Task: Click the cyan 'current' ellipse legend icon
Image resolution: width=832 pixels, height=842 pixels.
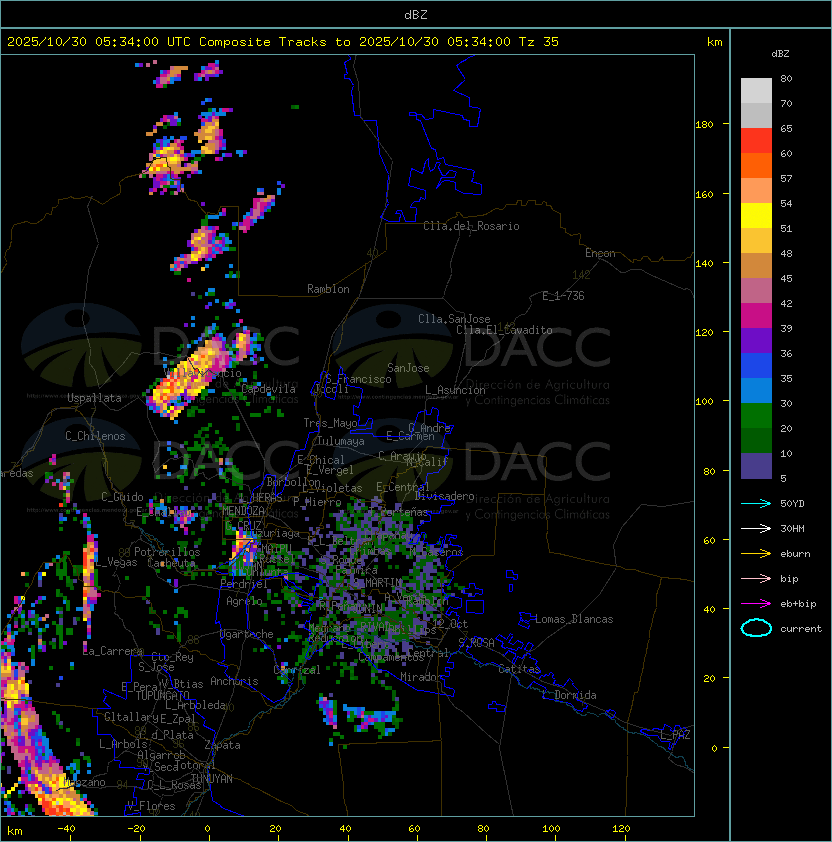Action: [756, 628]
